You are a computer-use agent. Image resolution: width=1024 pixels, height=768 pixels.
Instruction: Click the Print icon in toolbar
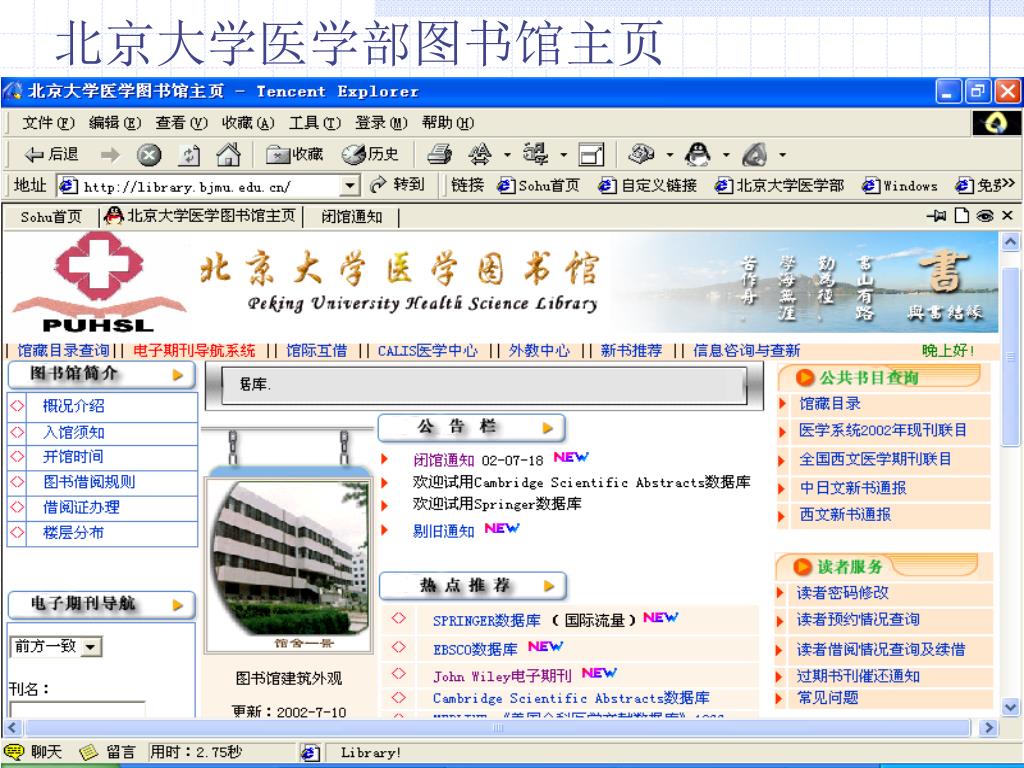coord(440,154)
